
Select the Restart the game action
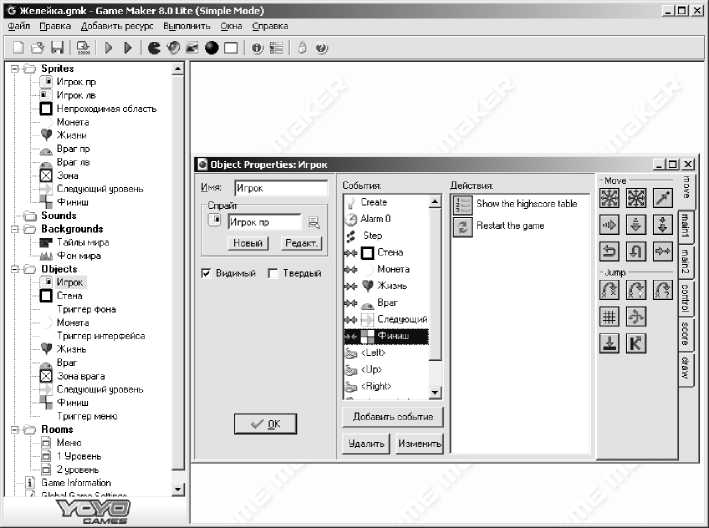pos(520,226)
